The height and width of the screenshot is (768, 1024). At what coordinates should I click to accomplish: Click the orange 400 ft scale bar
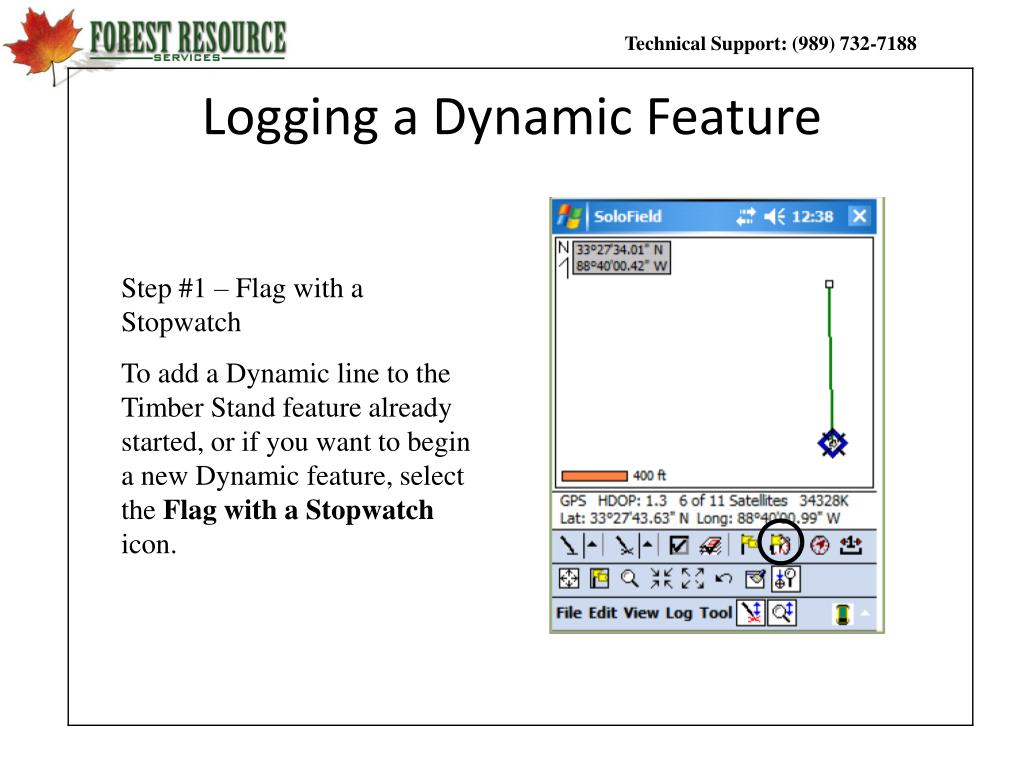tap(594, 476)
